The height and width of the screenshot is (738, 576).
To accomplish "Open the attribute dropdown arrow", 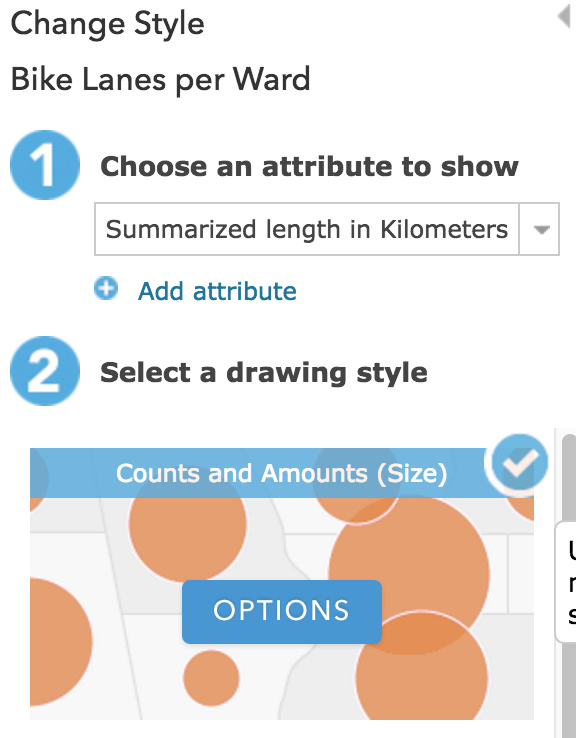I will tap(540, 230).
